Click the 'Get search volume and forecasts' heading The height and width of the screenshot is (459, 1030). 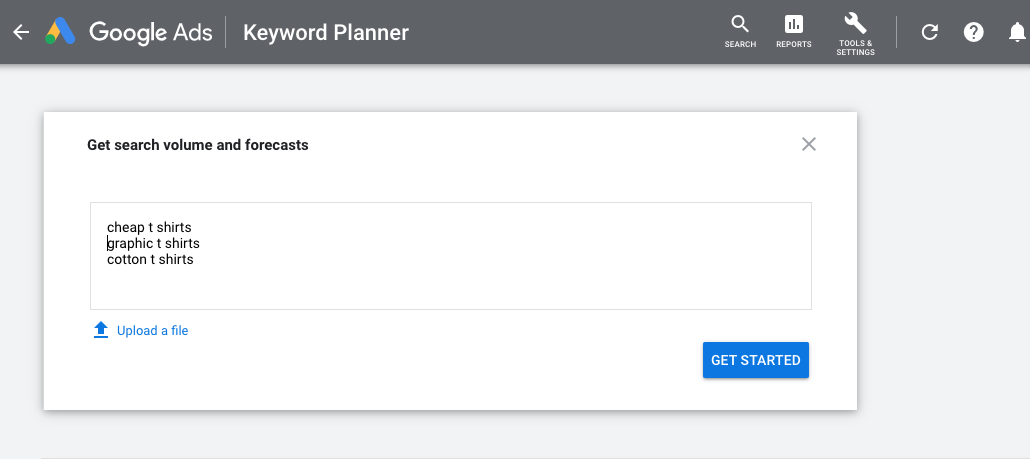click(198, 145)
